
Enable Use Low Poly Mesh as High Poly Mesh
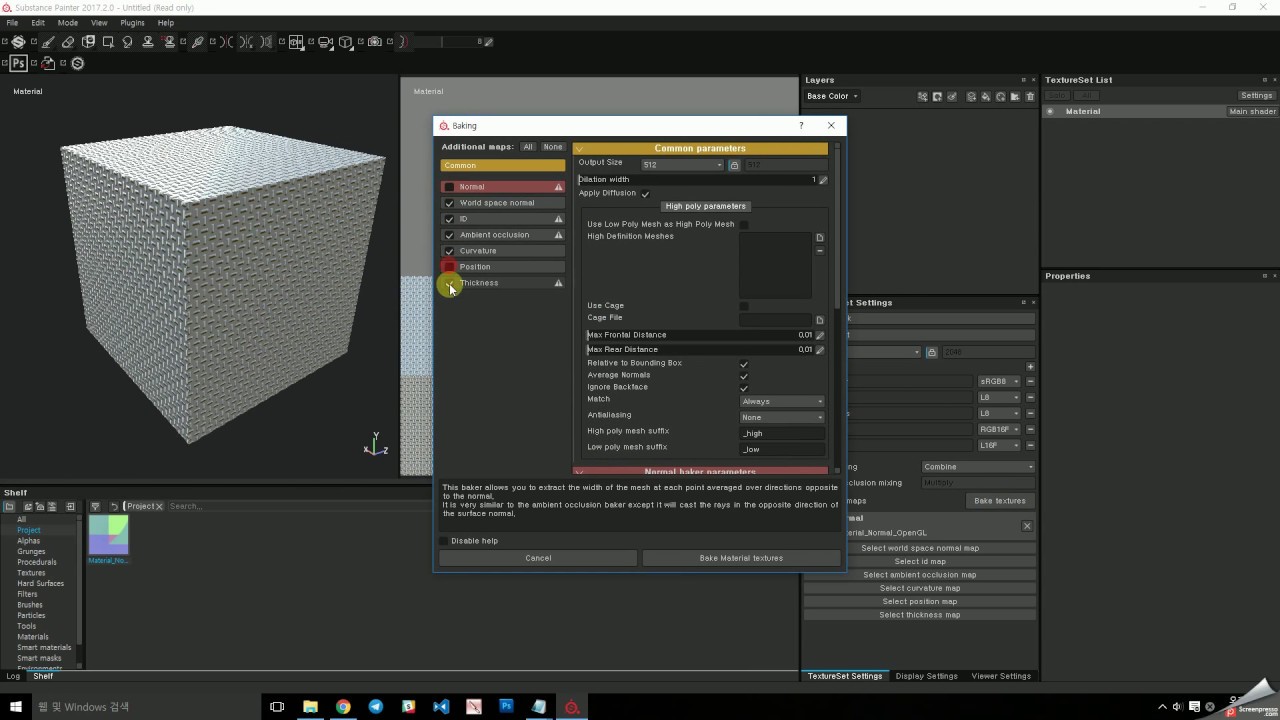pos(743,225)
